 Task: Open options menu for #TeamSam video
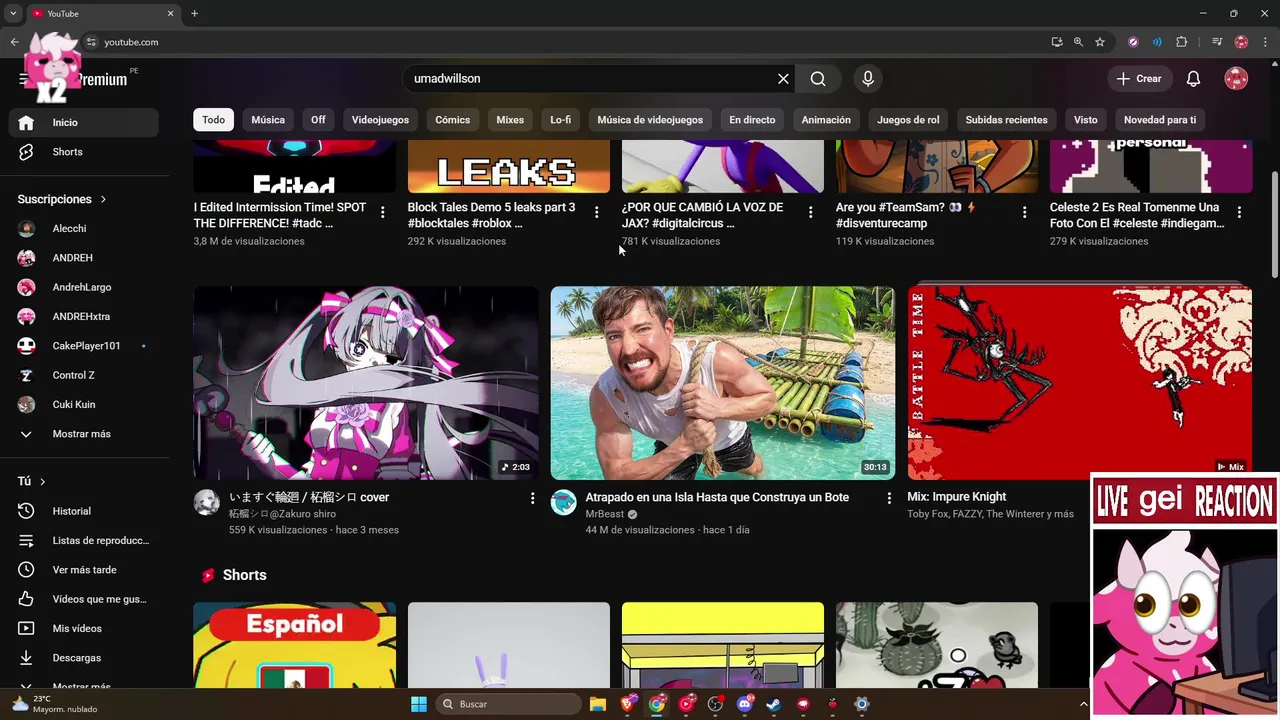[1024, 212]
